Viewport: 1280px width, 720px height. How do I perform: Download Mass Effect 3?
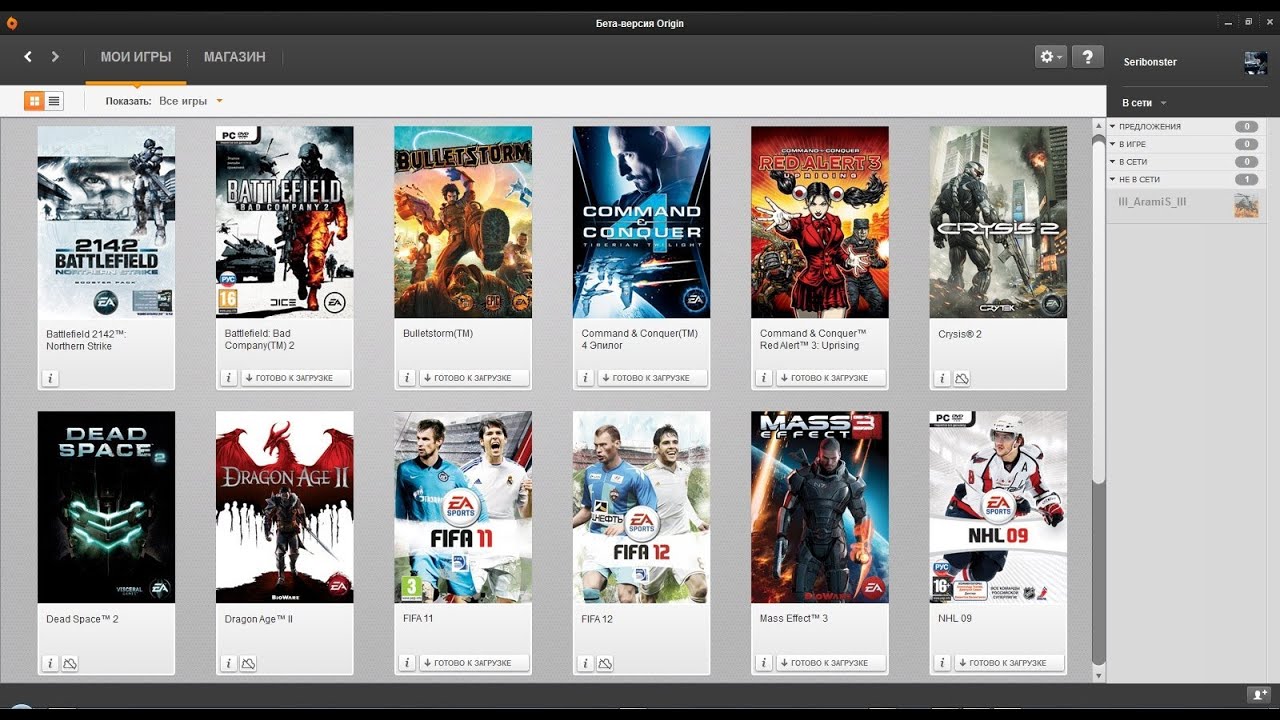pos(830,663)
